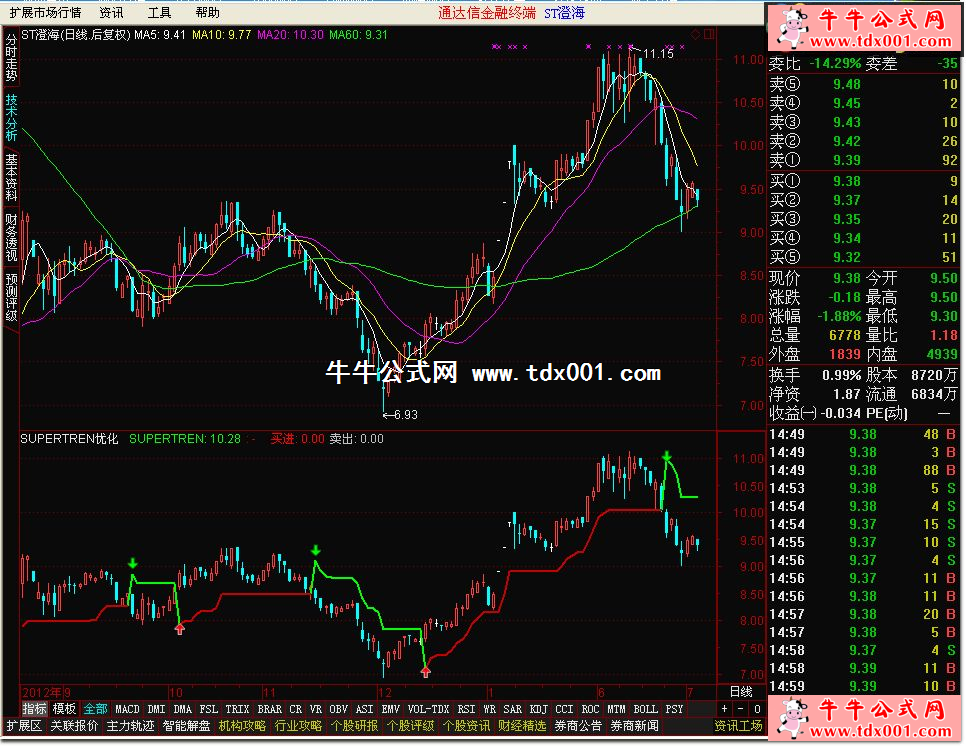Click the purple x marker beside 11.15 label

pyautogui.click(x=630, y=46)
